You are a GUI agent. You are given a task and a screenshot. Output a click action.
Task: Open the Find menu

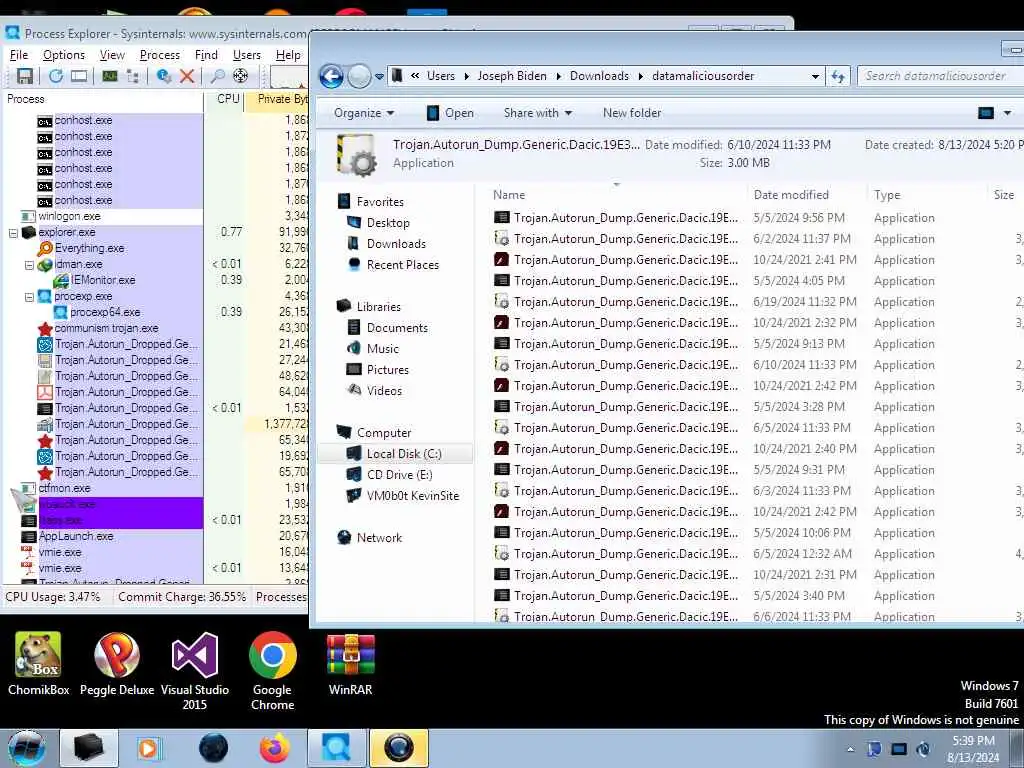point(206,55)
